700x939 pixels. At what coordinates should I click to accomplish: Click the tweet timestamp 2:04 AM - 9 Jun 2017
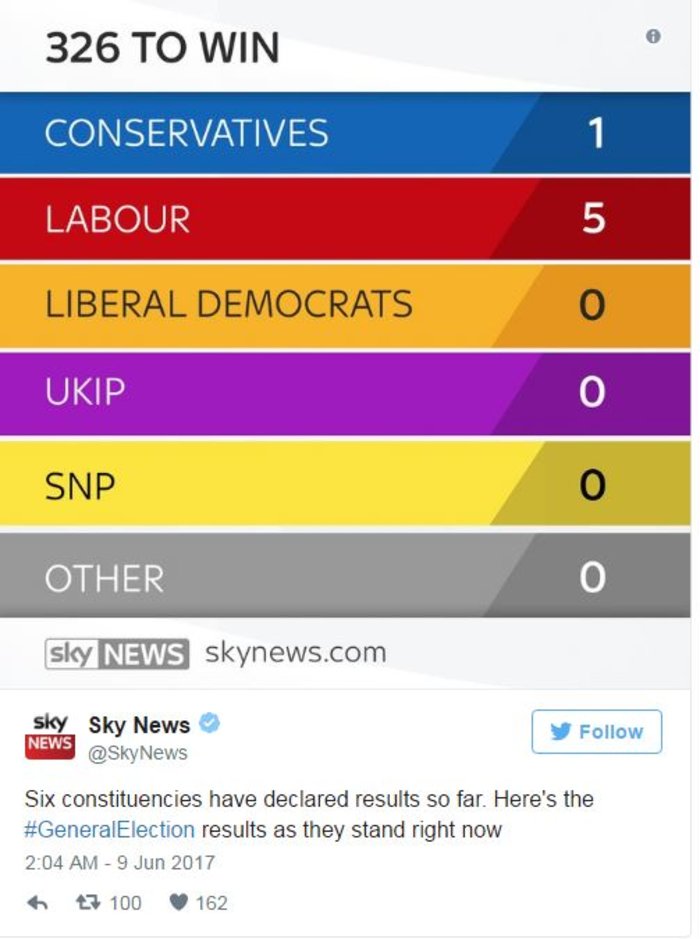click(119, 862)
